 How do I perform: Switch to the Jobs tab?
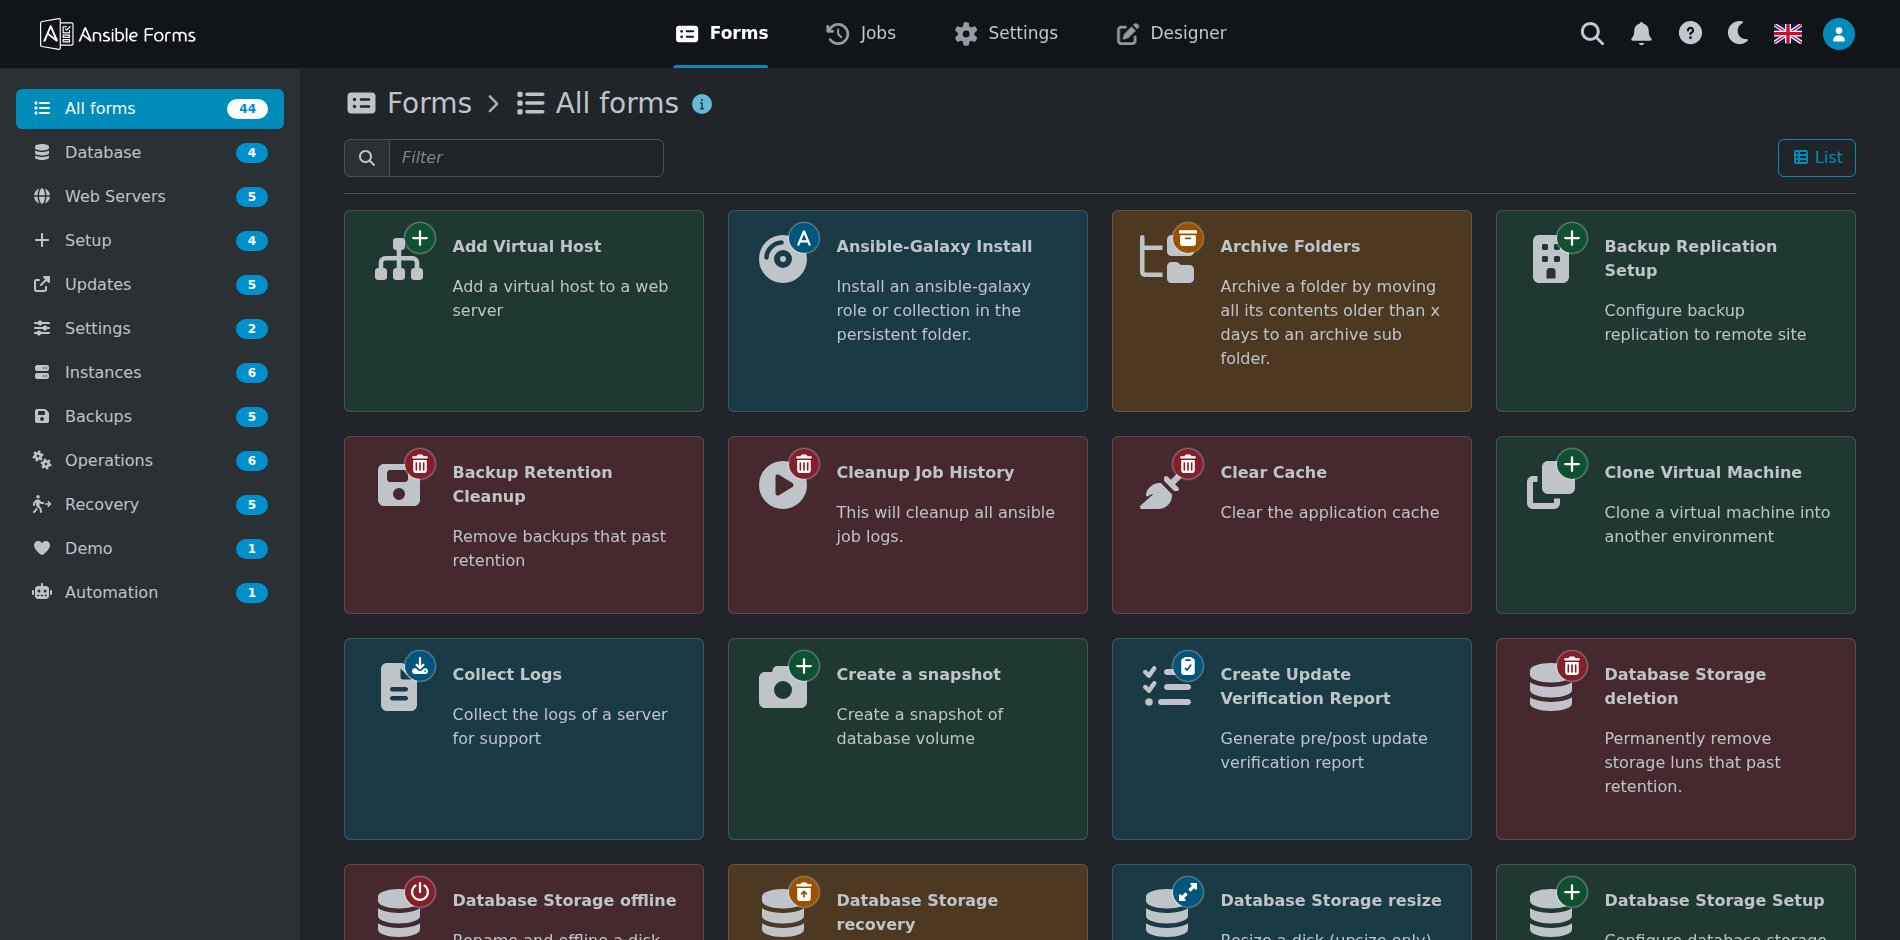860,34
